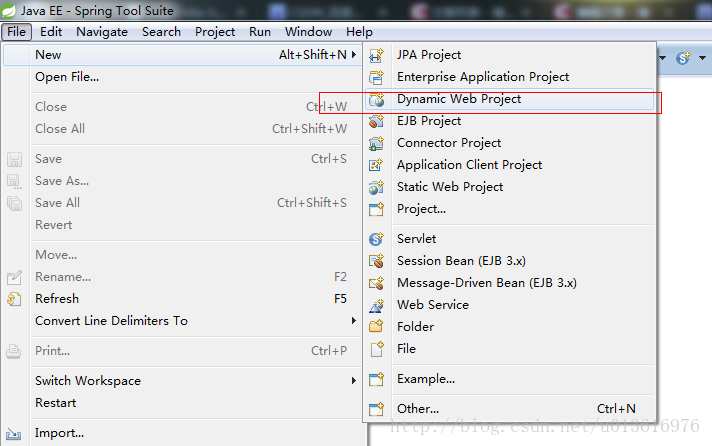
Task: Choose Open File... from File menu
Action: coord(183,77)
